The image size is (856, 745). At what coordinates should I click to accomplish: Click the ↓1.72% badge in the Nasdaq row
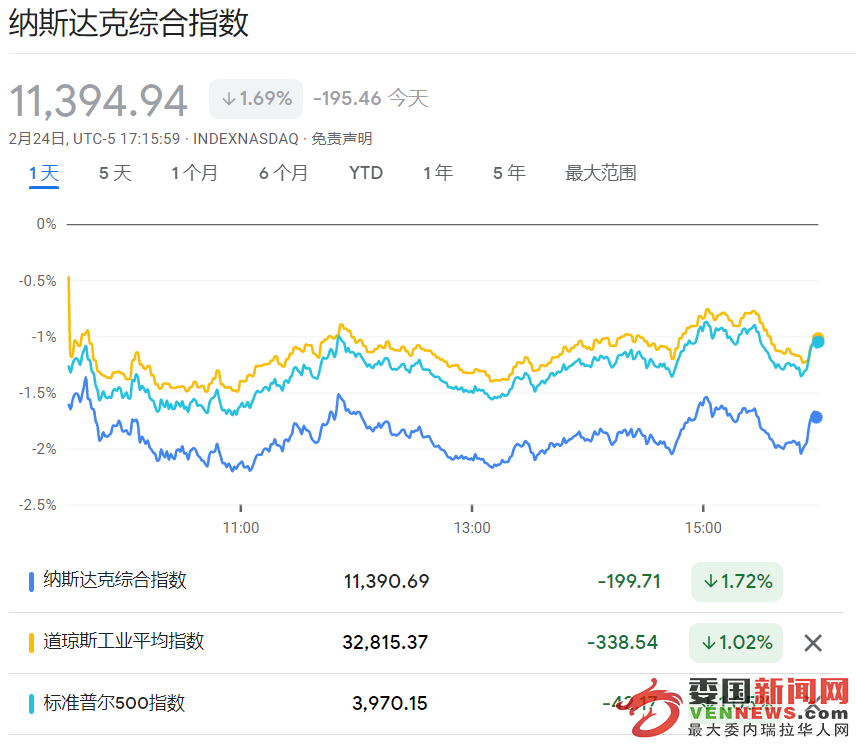pos(737,582)
